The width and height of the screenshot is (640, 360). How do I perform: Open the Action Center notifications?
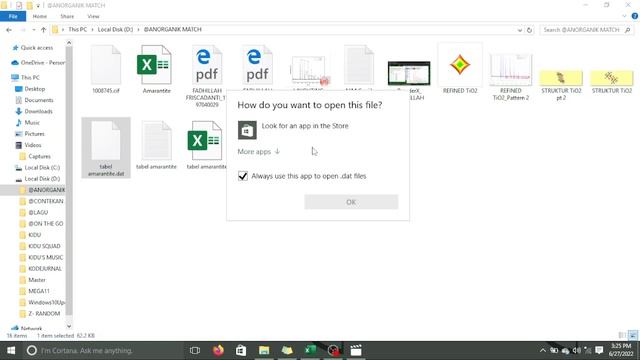pyautogui.click(x=599, y=351)
